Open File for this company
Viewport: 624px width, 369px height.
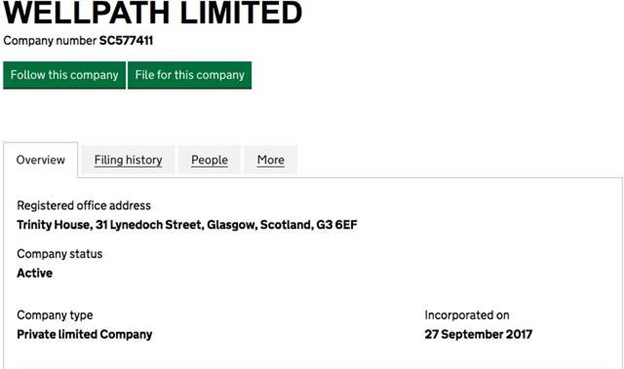[189, 75]
